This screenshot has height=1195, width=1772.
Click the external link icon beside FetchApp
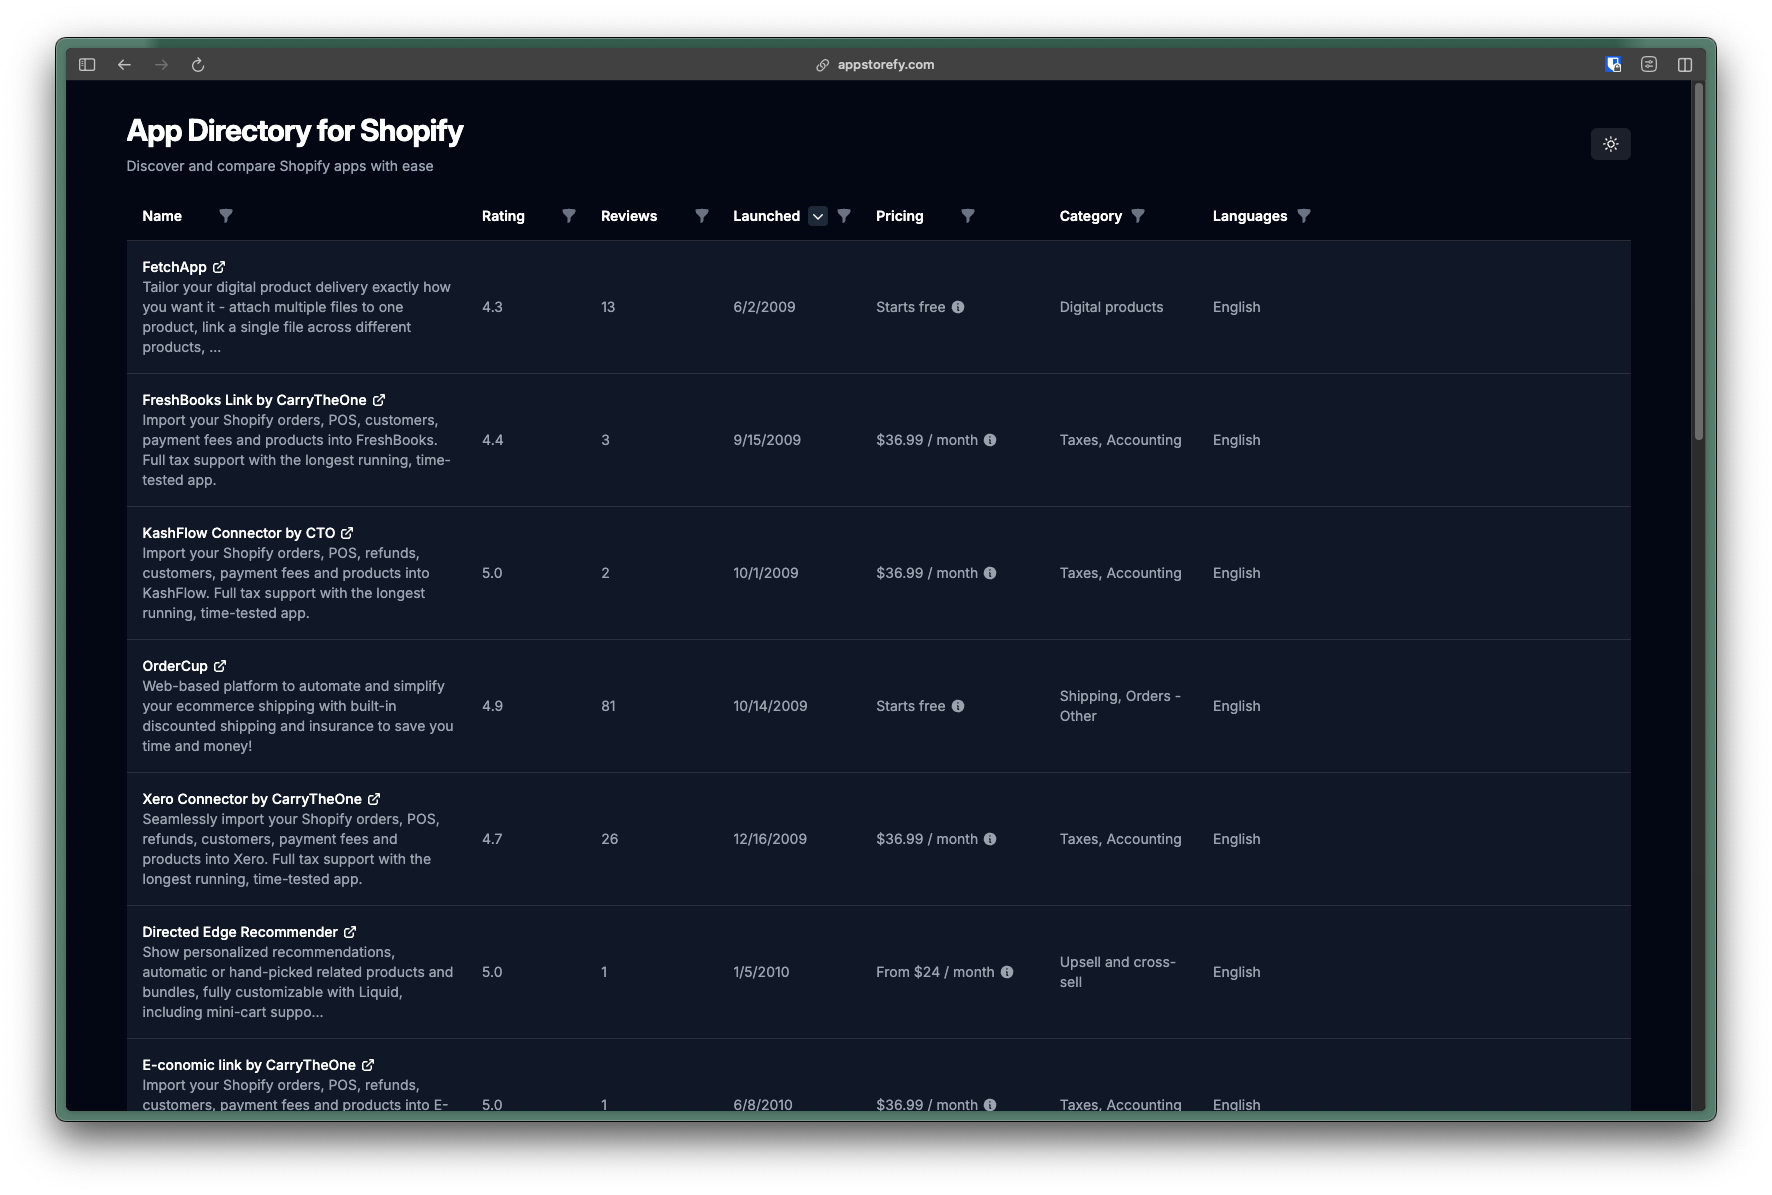click(x=219, y=267)
